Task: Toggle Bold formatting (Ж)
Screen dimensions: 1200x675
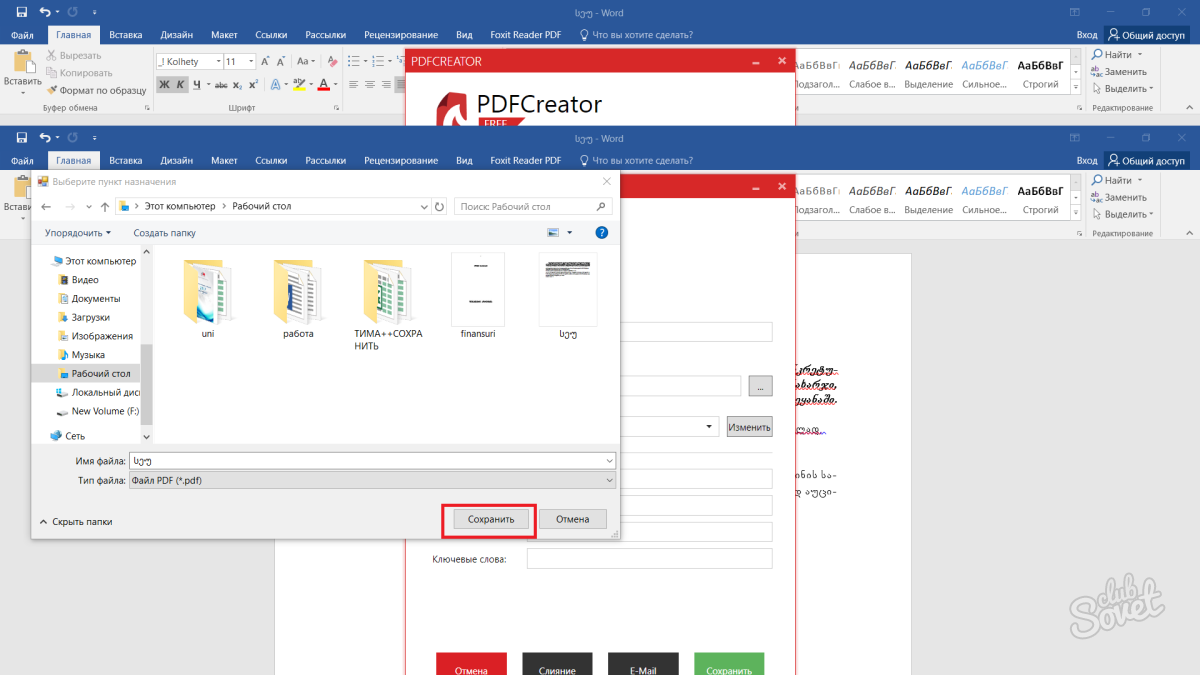Action: (x=164, y=85)
